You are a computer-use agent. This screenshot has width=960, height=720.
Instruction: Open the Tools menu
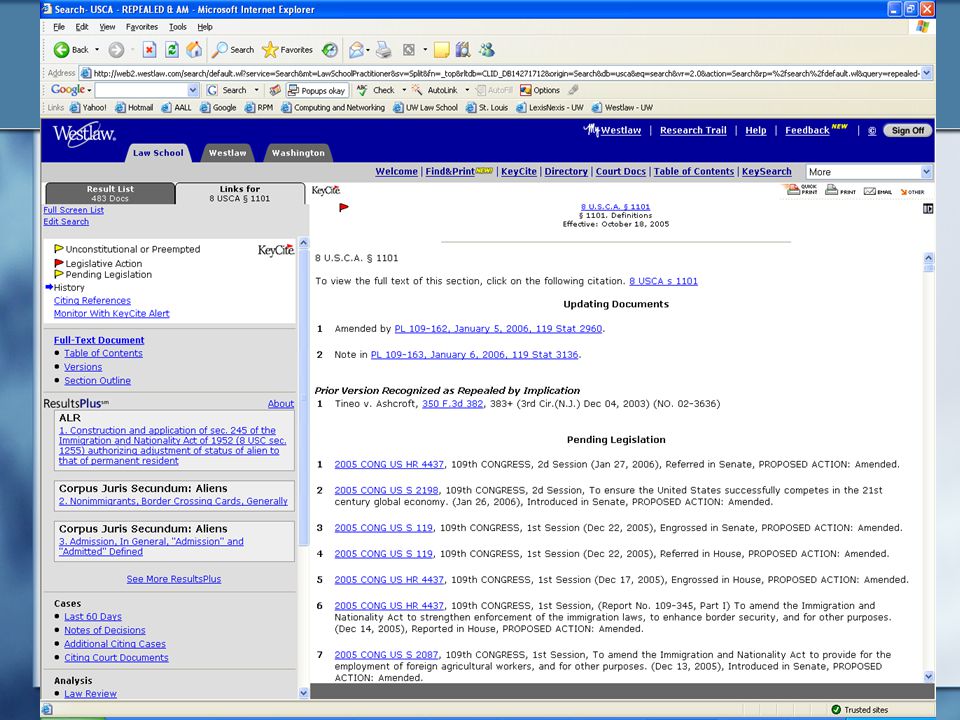pyautogui.click(x=178, y=27)
